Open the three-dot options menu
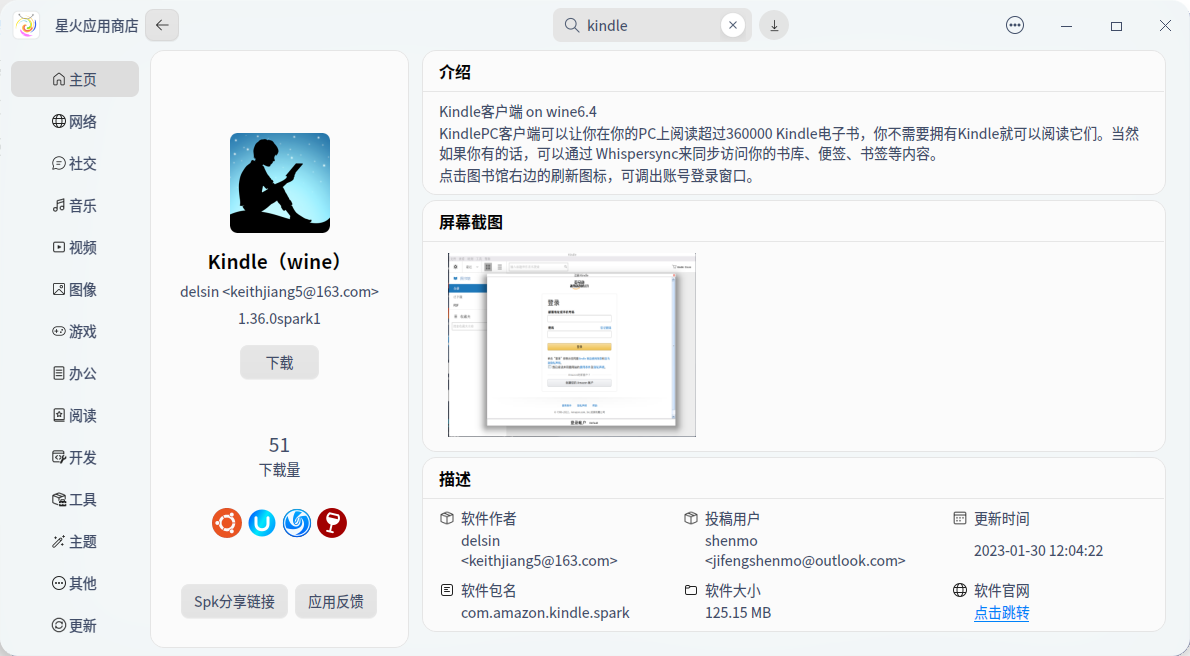 1015,25
